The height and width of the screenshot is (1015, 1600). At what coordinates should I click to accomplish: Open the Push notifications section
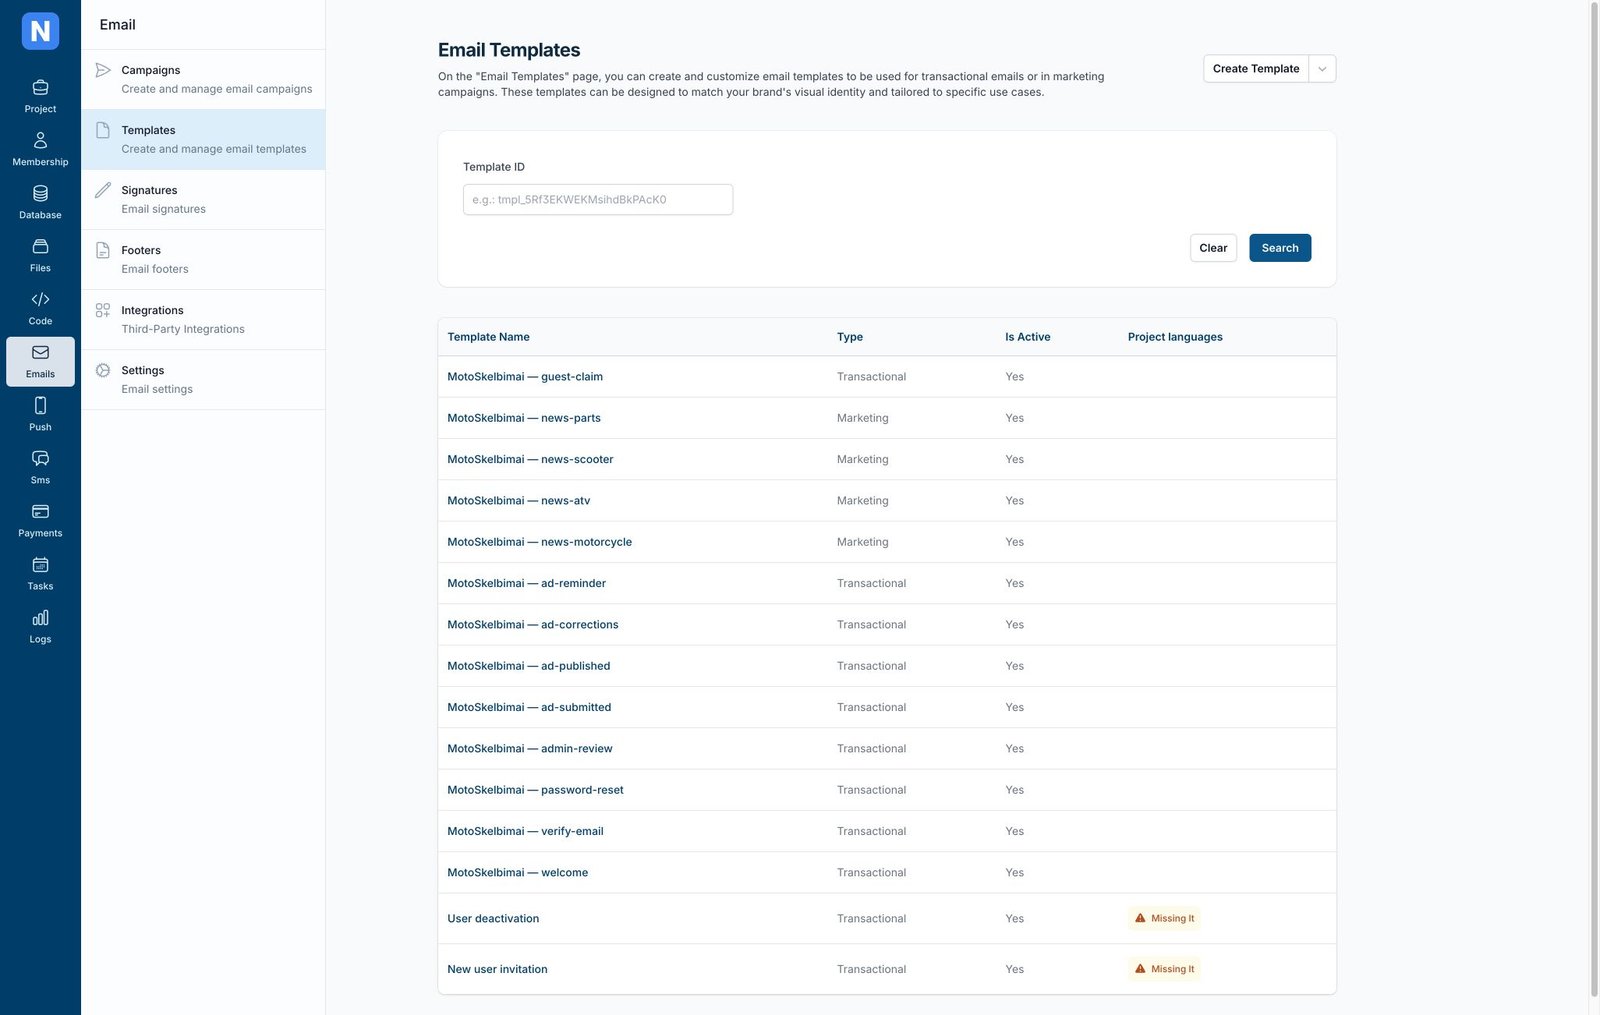[x=40, y=414]
